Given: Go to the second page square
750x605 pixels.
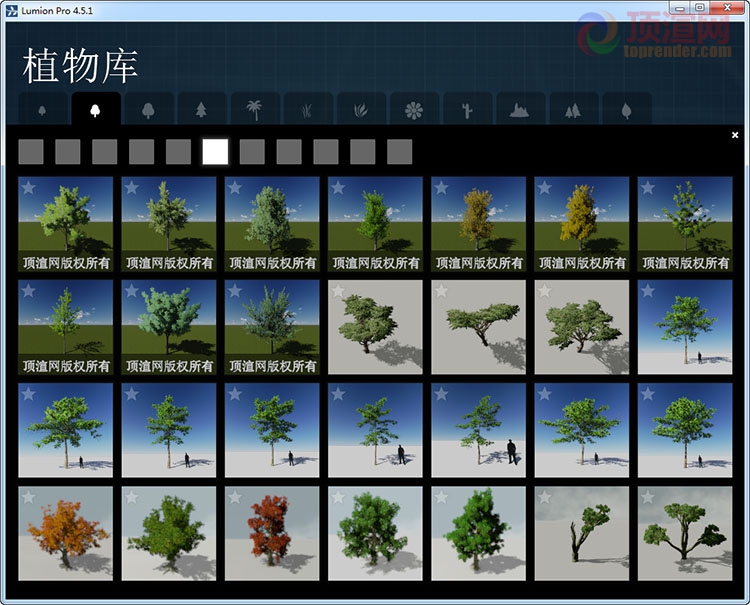Looking at the screenshot, I should (68, 152).
